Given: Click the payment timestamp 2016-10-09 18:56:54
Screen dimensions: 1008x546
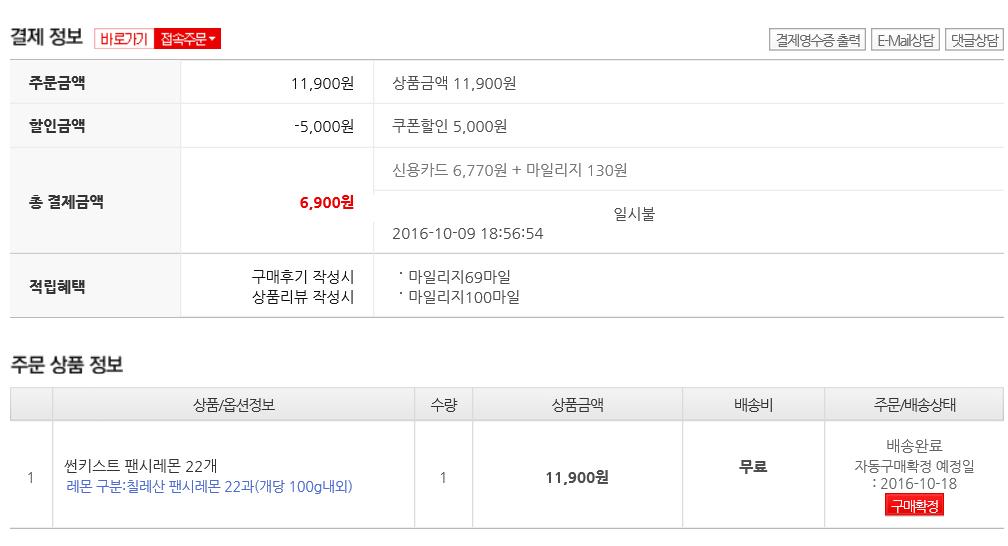Looking at the screenshot, I should pos(467,233).
